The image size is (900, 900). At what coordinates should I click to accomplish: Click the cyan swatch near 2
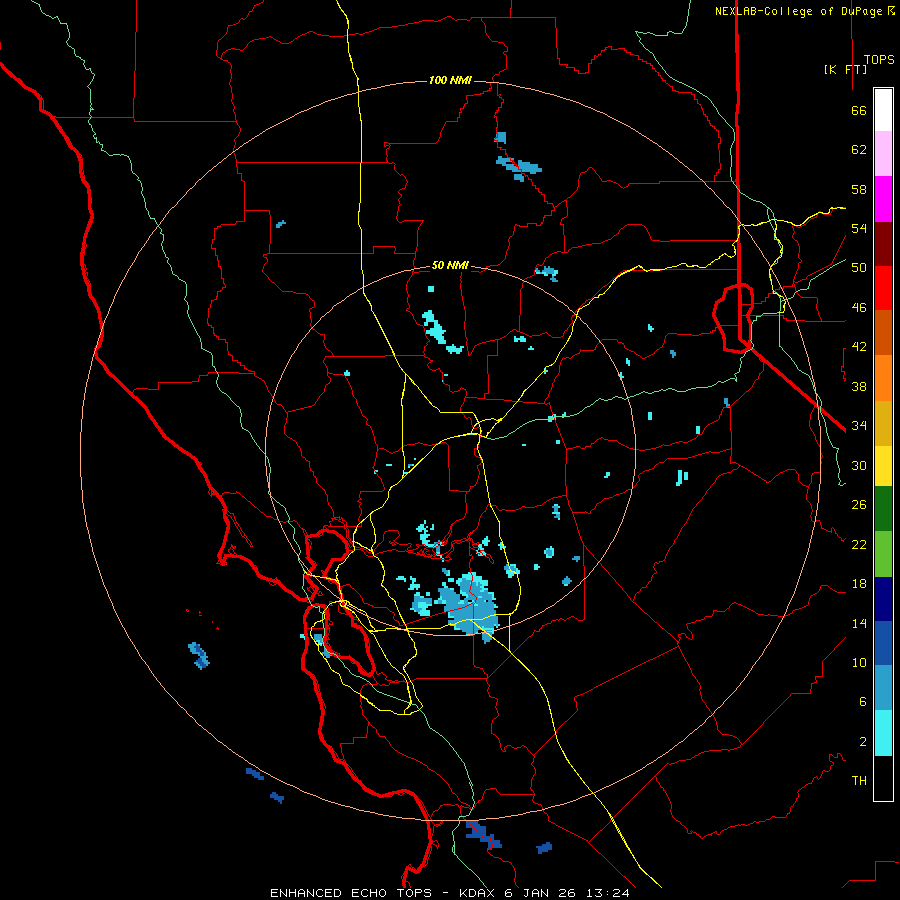coord(883,733)
